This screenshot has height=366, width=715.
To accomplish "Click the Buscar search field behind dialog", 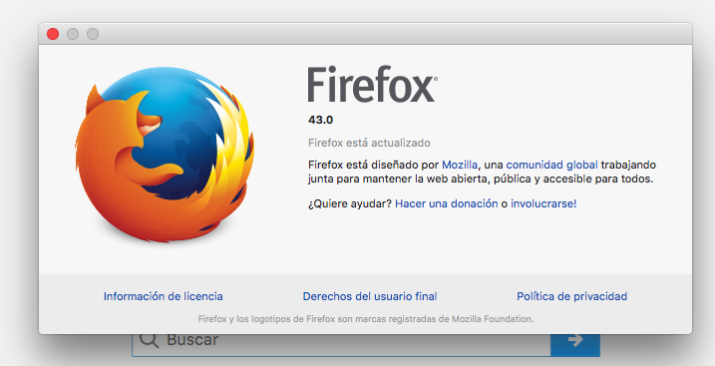I will [x=342, y=345].
